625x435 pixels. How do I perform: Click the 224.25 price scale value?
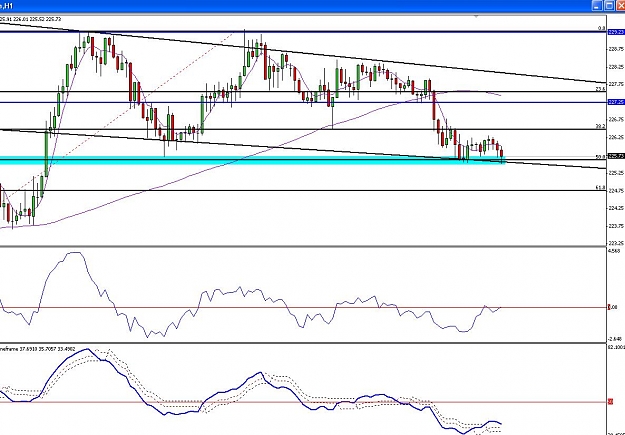pyautogui.click(x=616, y=208)
